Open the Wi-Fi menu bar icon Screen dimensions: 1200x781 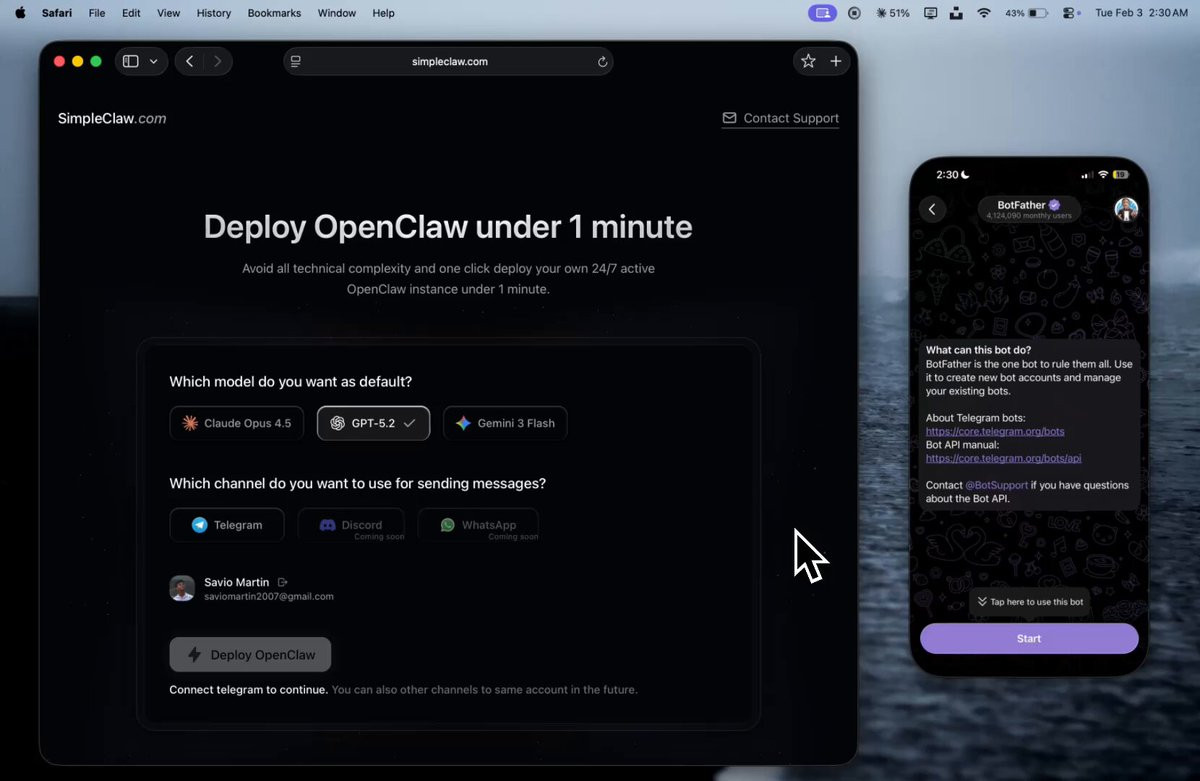pyautogui.click(x=984, y=13)
